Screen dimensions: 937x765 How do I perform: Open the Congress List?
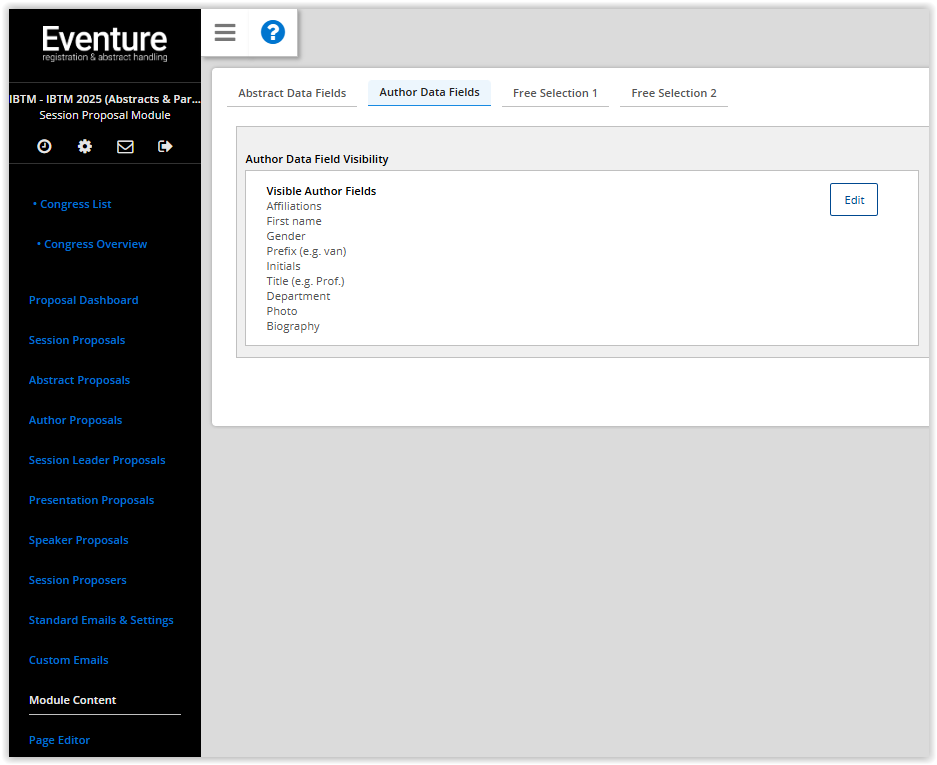(x=75, y=204)
